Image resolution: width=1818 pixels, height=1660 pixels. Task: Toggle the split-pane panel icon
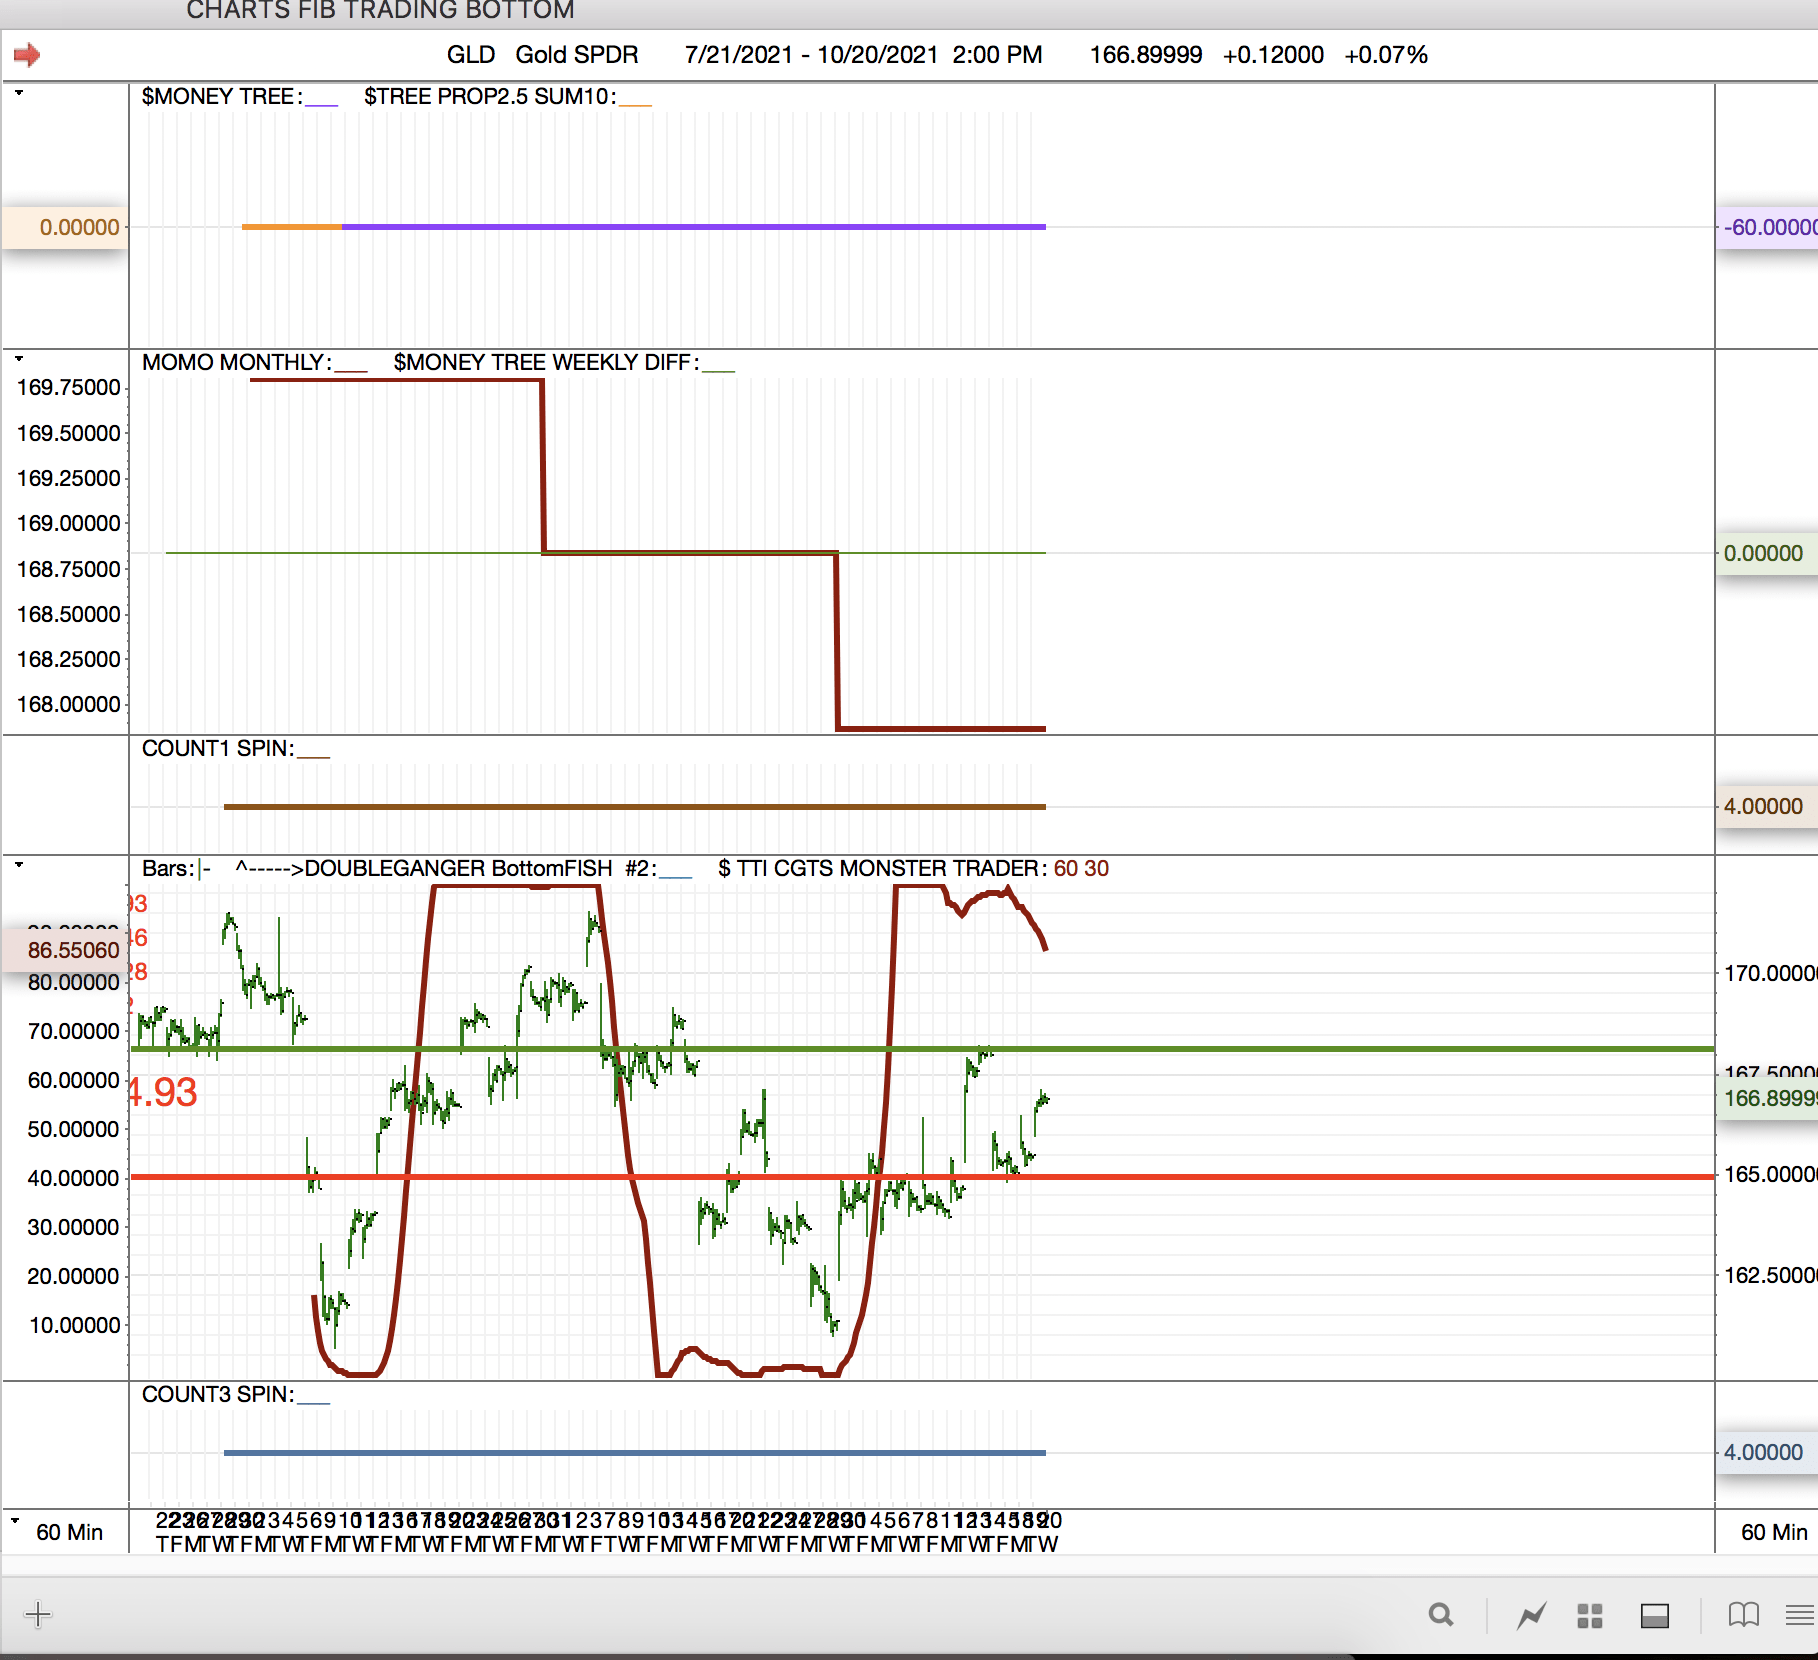pos(1654,1615)
